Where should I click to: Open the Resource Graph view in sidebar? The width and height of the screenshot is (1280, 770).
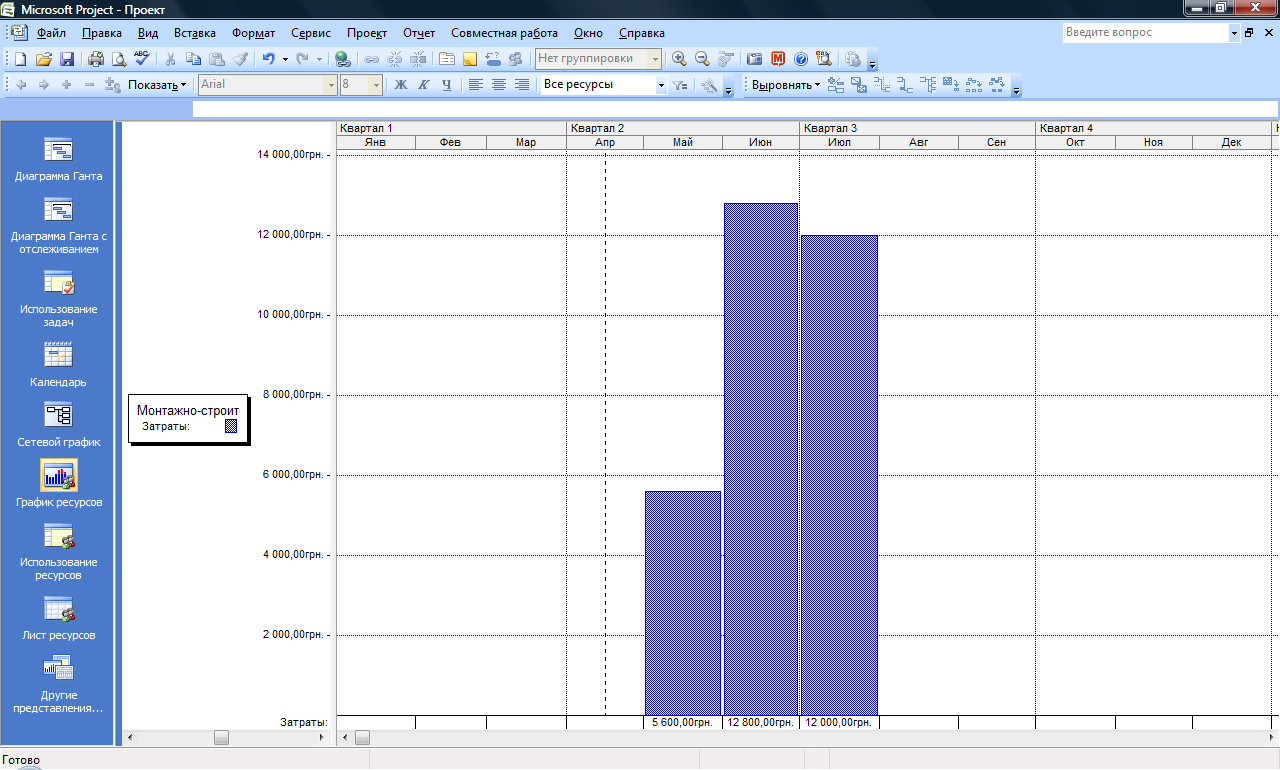pyautogui.click(x=59, y=484)
